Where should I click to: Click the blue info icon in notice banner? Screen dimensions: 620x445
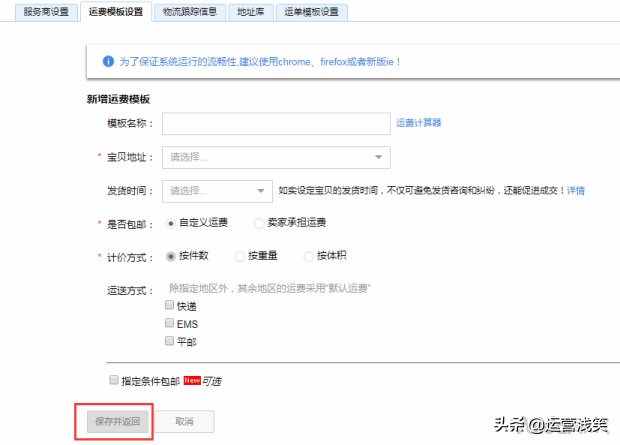coord(108,62)
